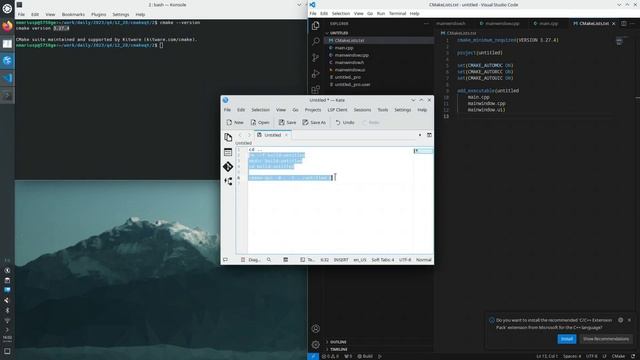Click the INSERT mode toggle in Kate status bar
The image size is (640, 360).
coord(341,260)
